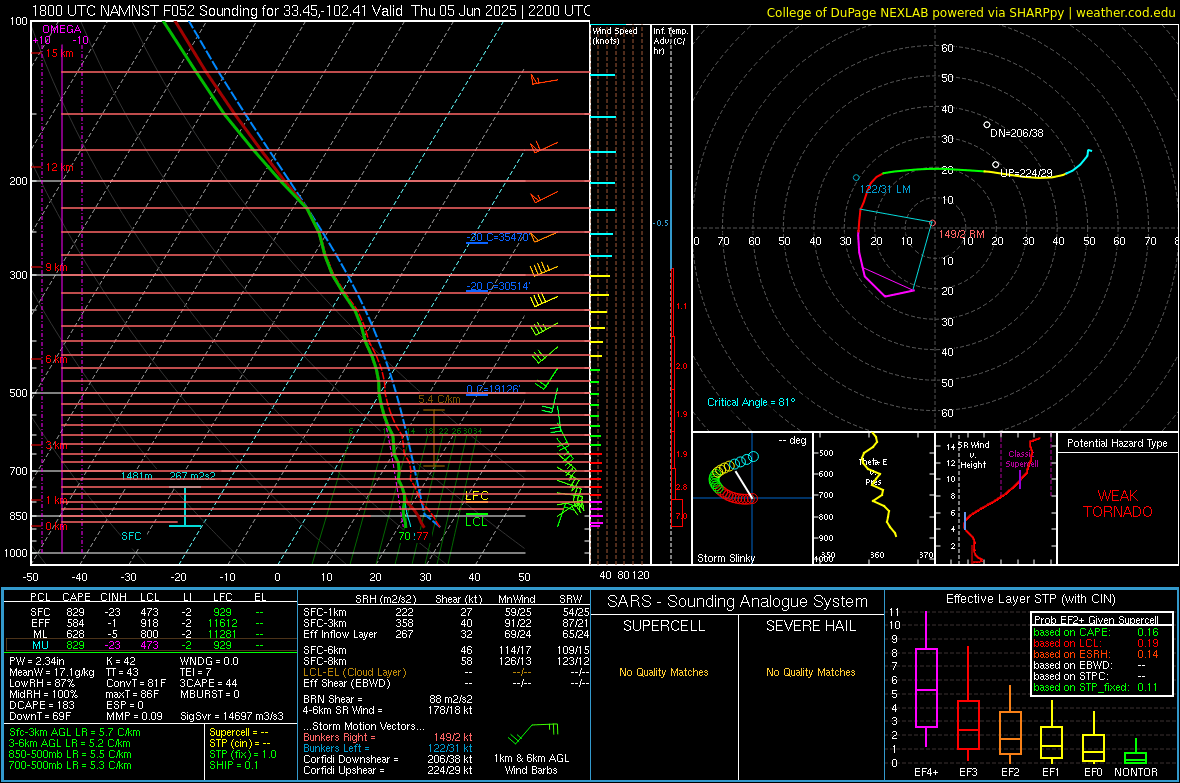
Task: Select the ML parcel row
Action: pos(149,634)
